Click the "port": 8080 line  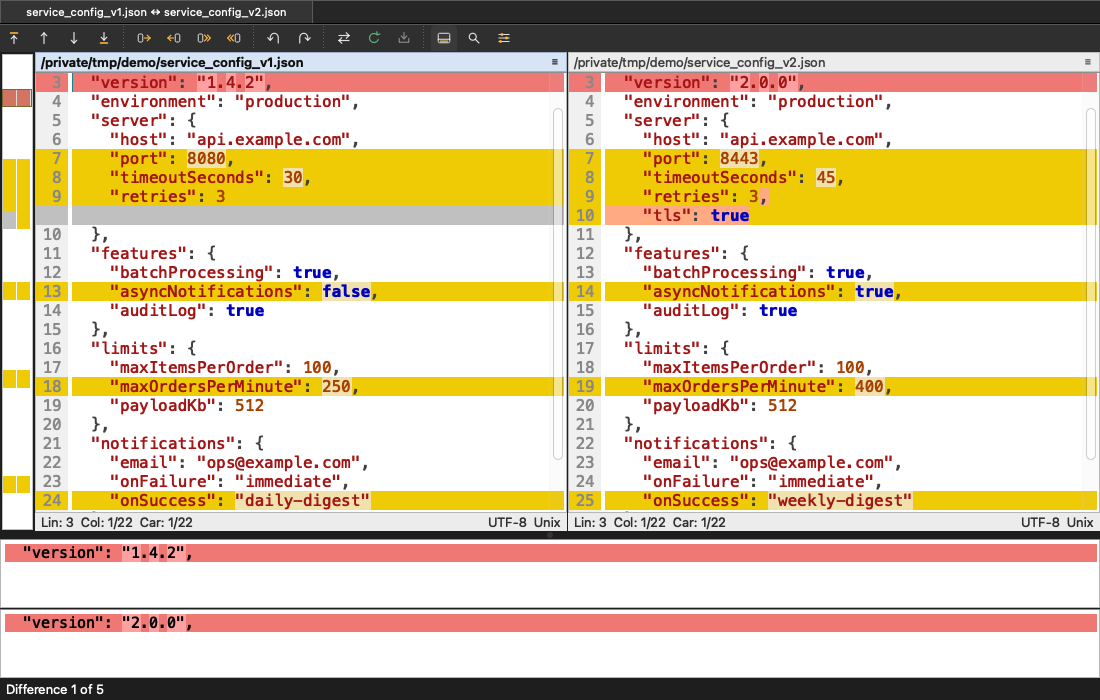coord(318,159)
